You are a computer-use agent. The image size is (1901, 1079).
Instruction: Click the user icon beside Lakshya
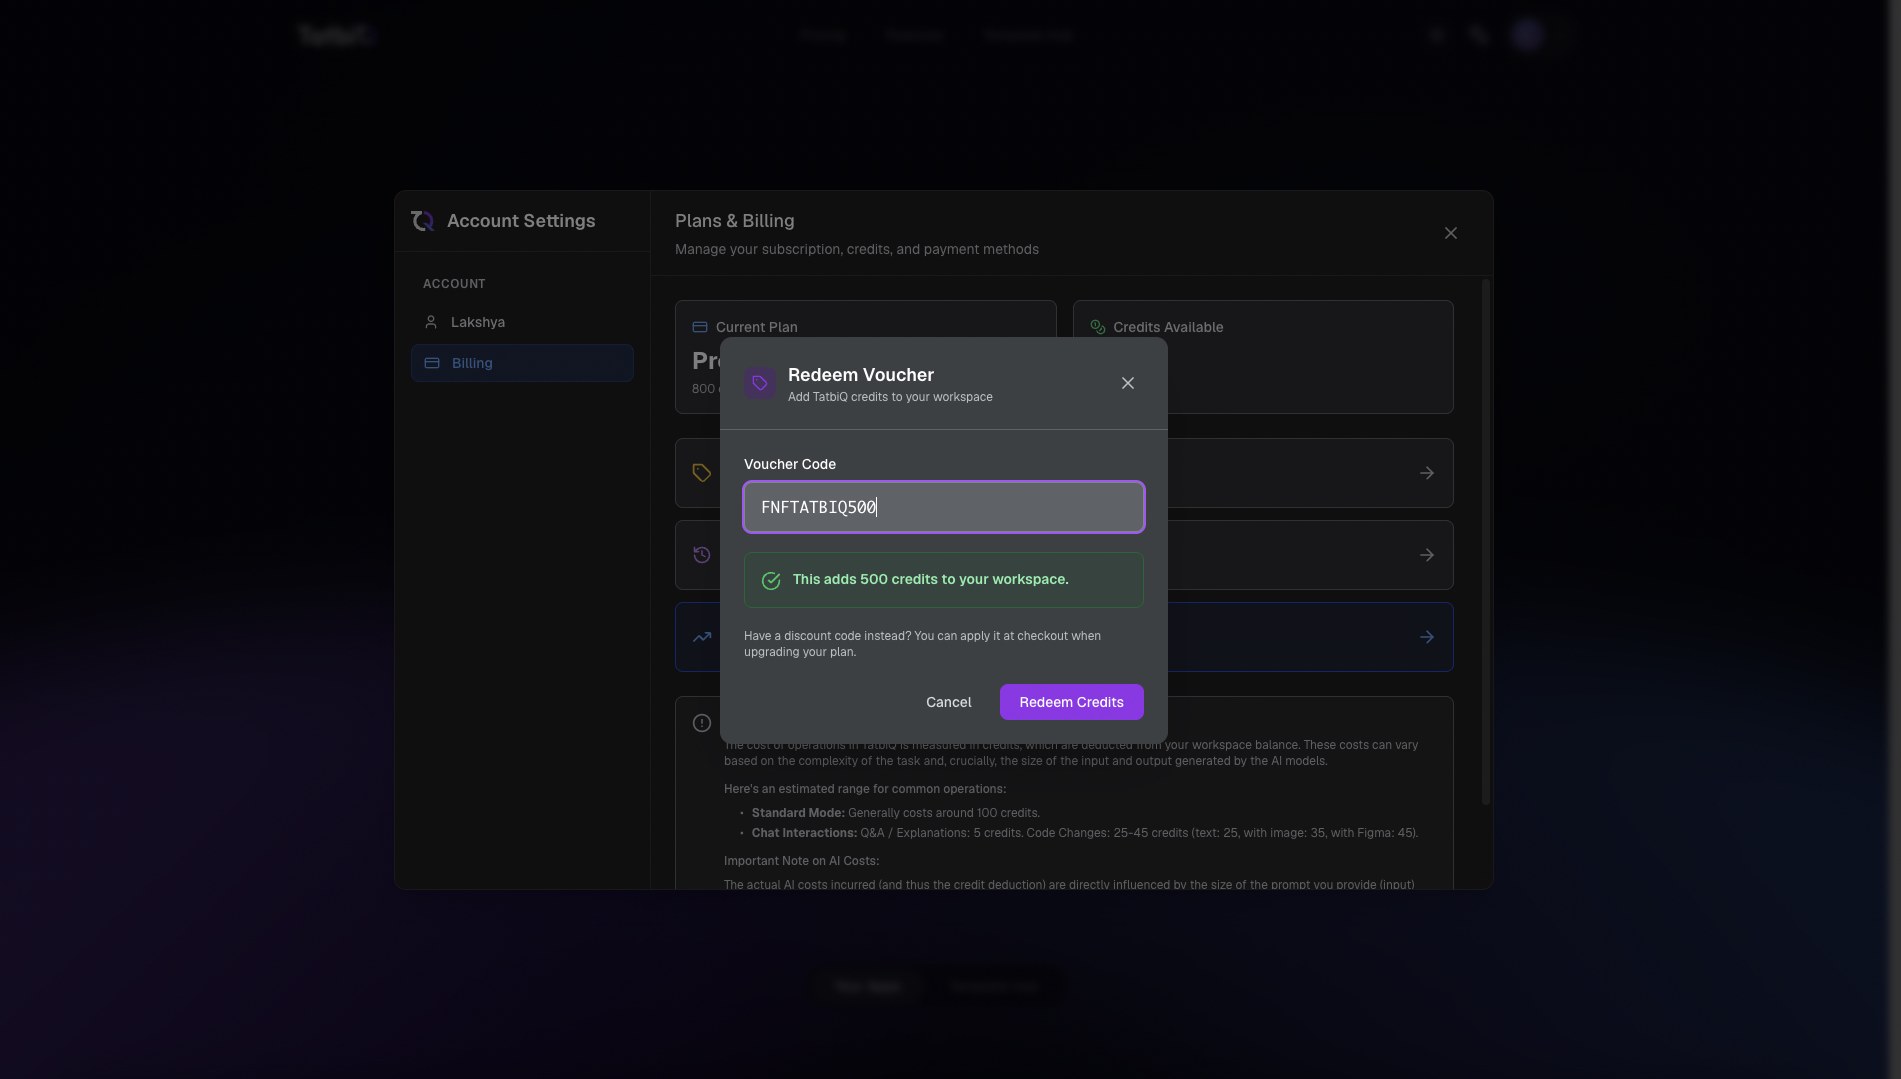pos(431,322)
